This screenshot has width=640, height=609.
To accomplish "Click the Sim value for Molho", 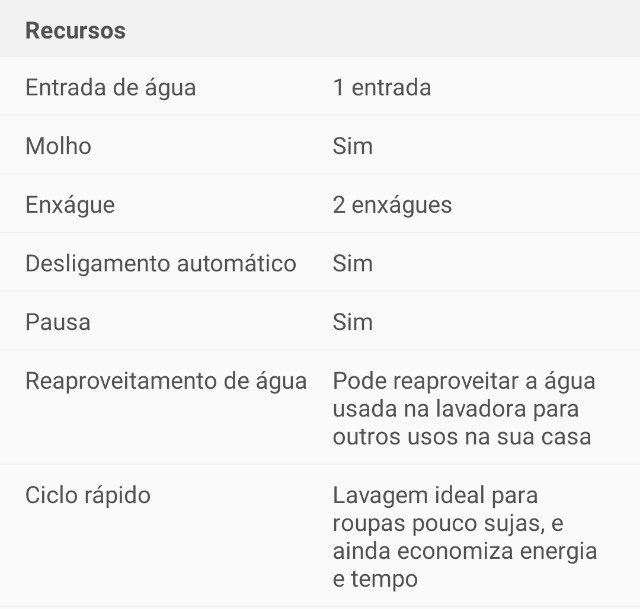I will [353, 146].
